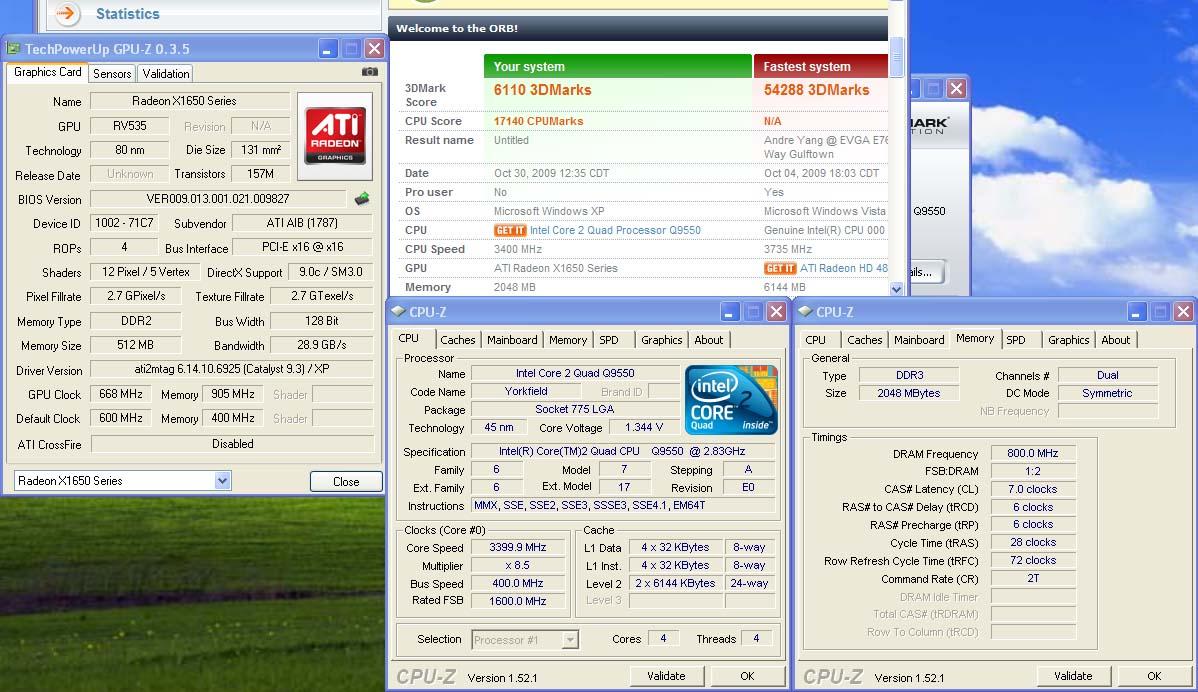Click the DRAM Frequency 800.0 MHz value
Viewport: 1198px width, 692px height.
[1033, 453]
